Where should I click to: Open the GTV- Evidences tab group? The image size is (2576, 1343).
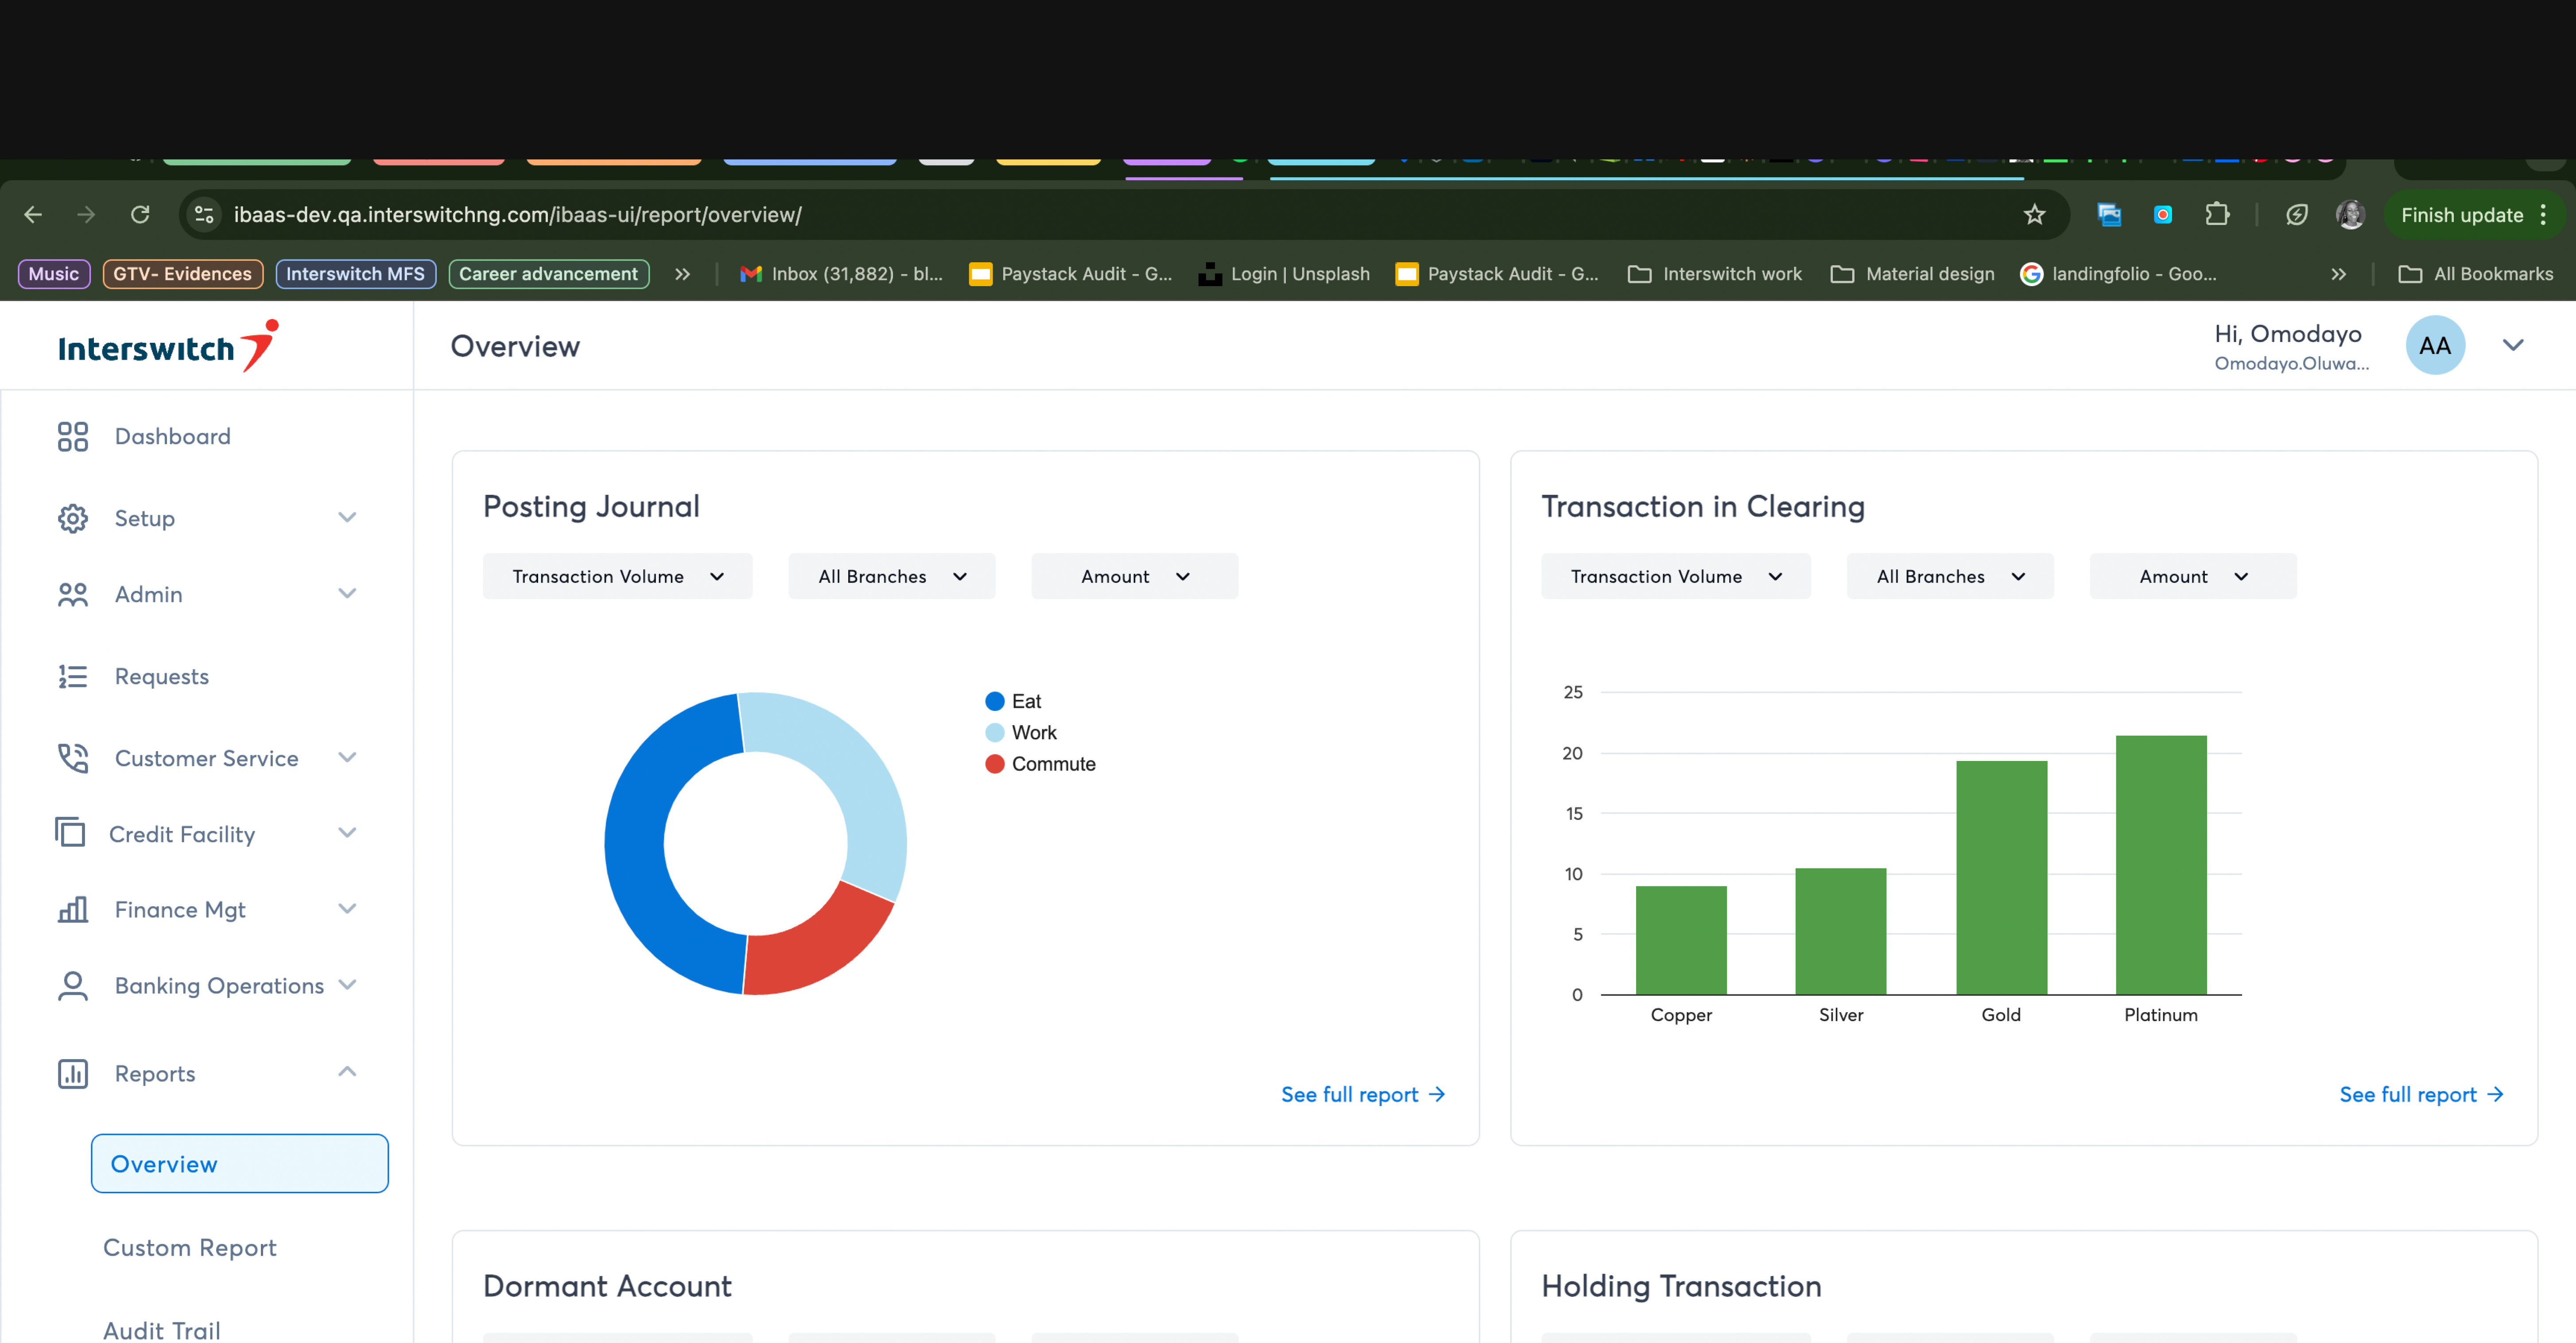(183, 274)
